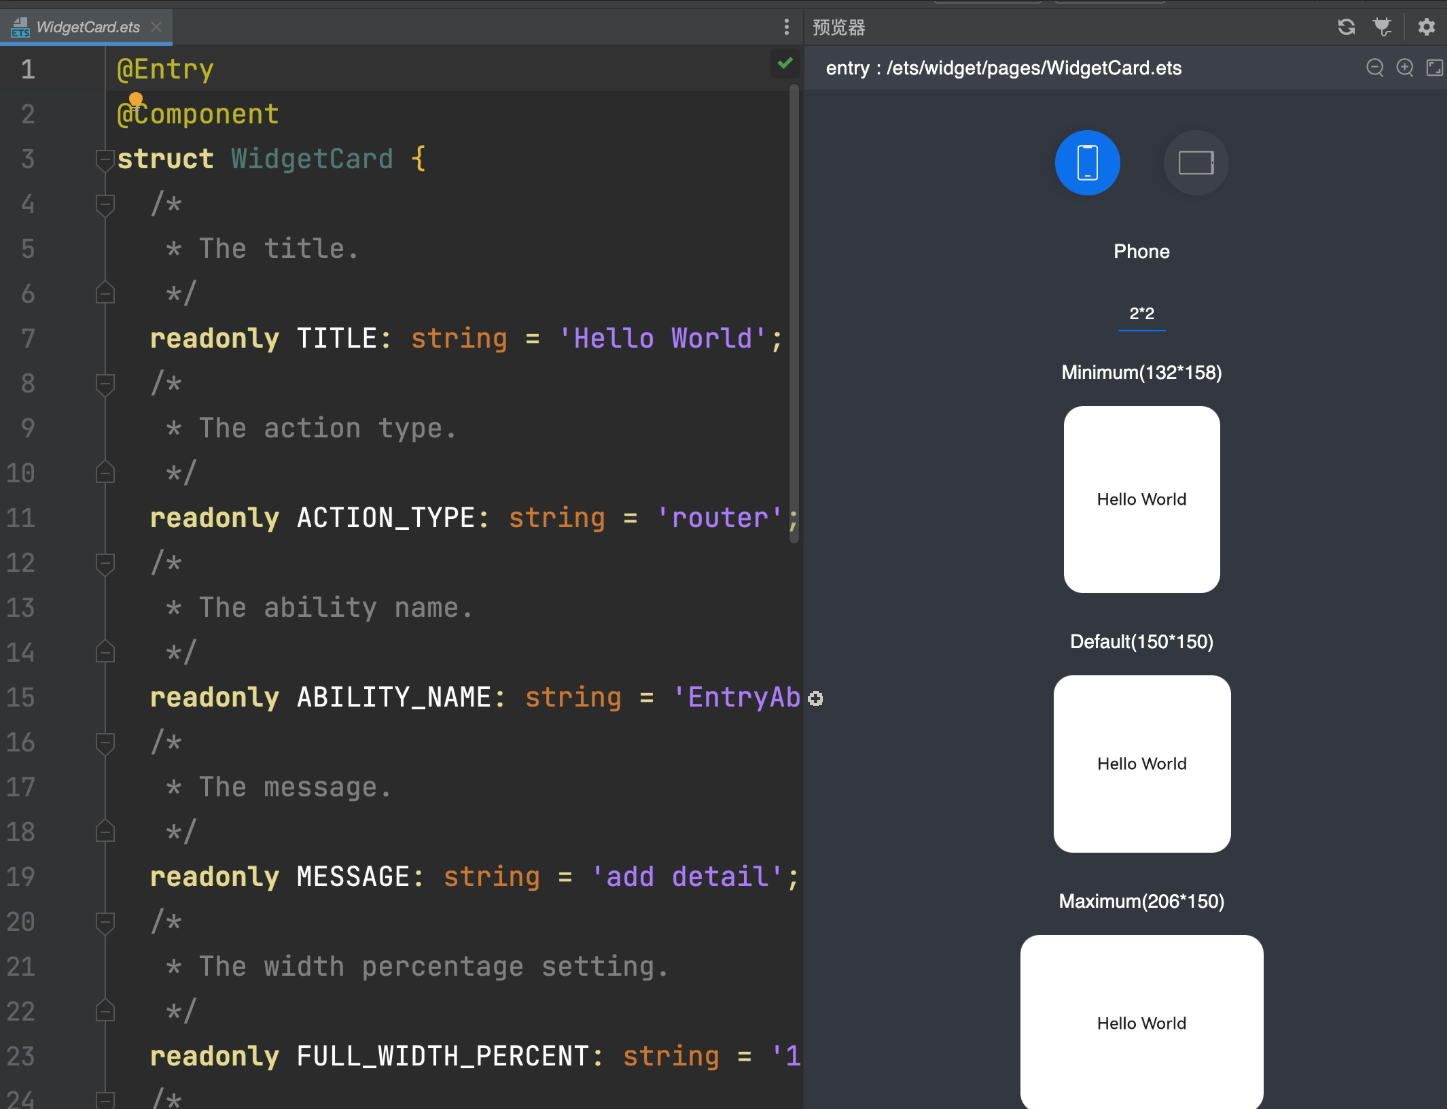Collapse the comment starting at line 24

(x=105, y=1099)
